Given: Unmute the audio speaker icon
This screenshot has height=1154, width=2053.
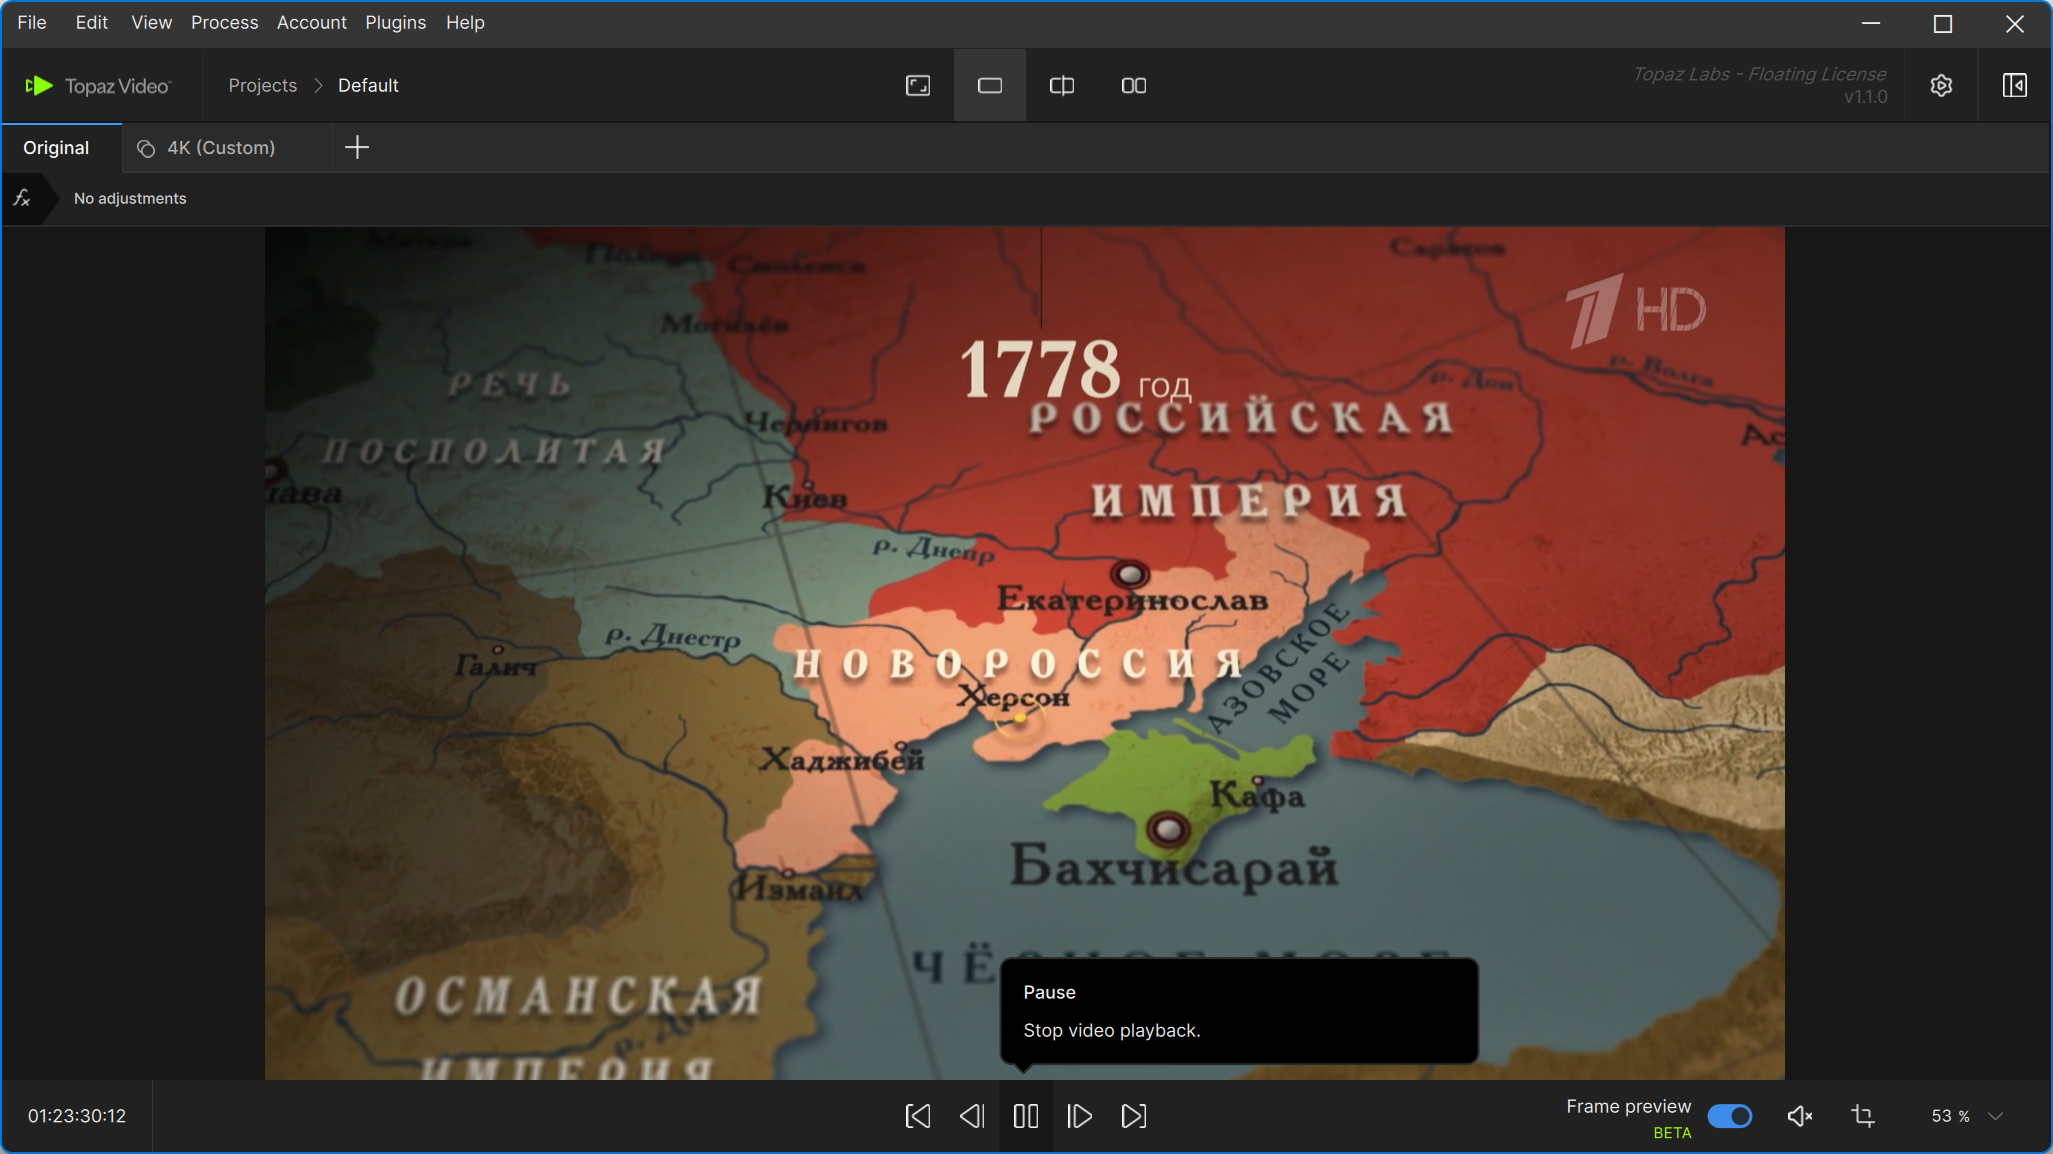Looking at the screenshot, I should pyautogui.click(x=1799, y=1116).
